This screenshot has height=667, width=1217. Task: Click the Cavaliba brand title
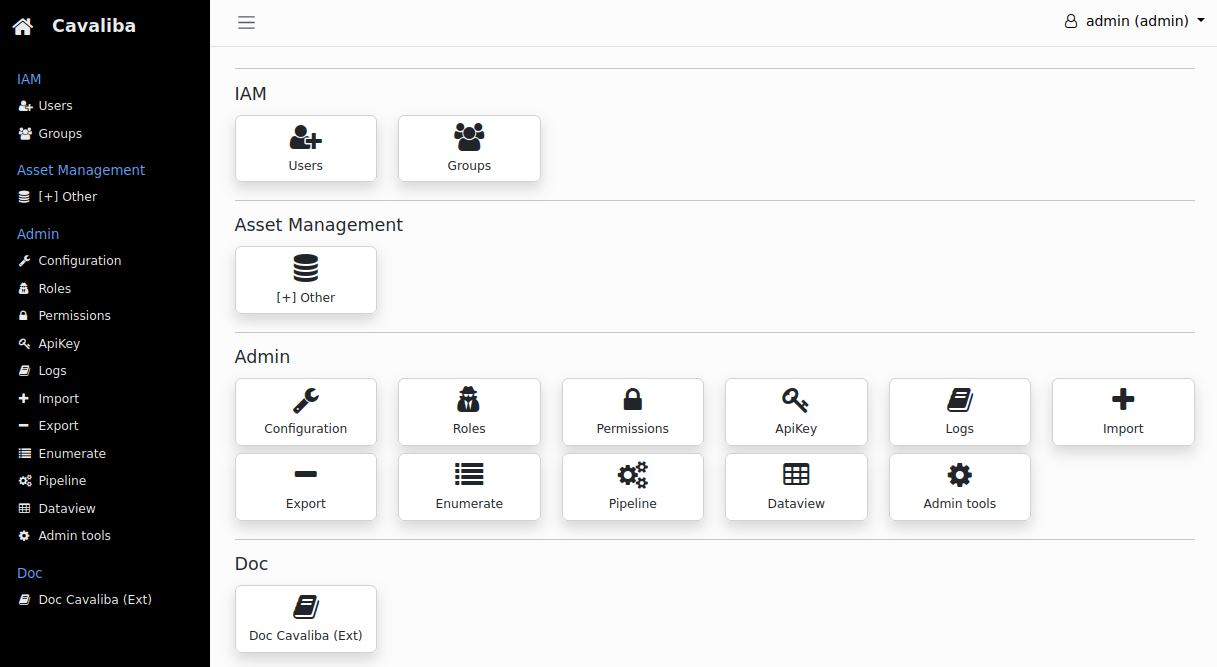(93, 26)
